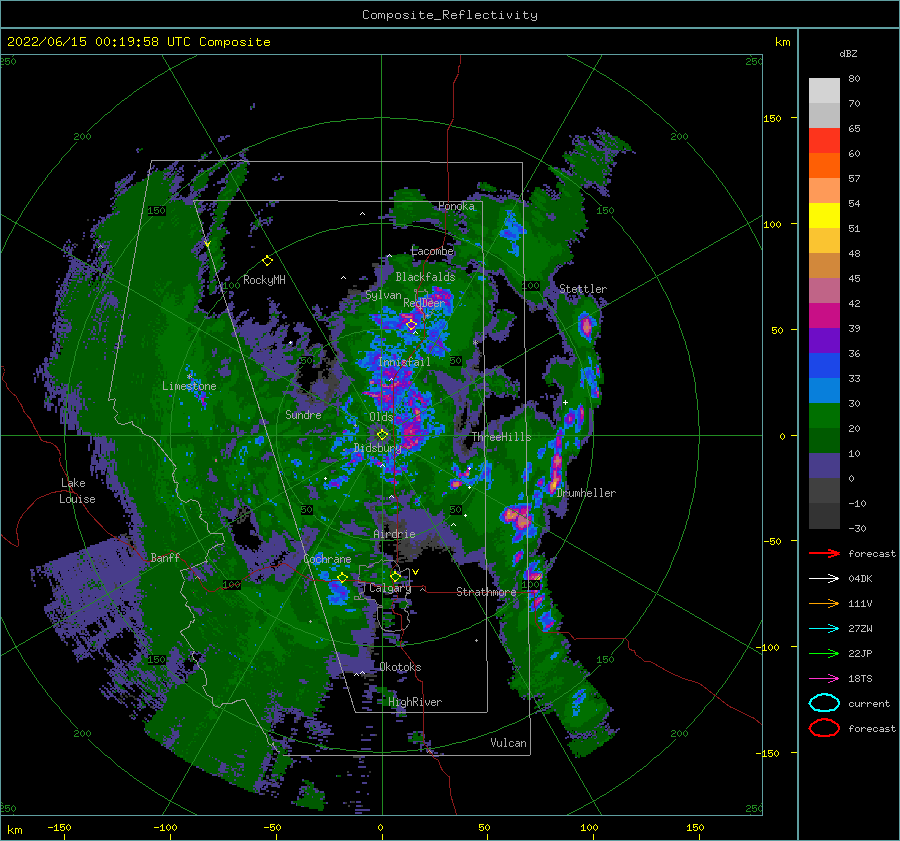This screenshot has height=841, width=900.
Task: Click the Drumheller label
Action: pyautogui.click(x=586, y=493)
